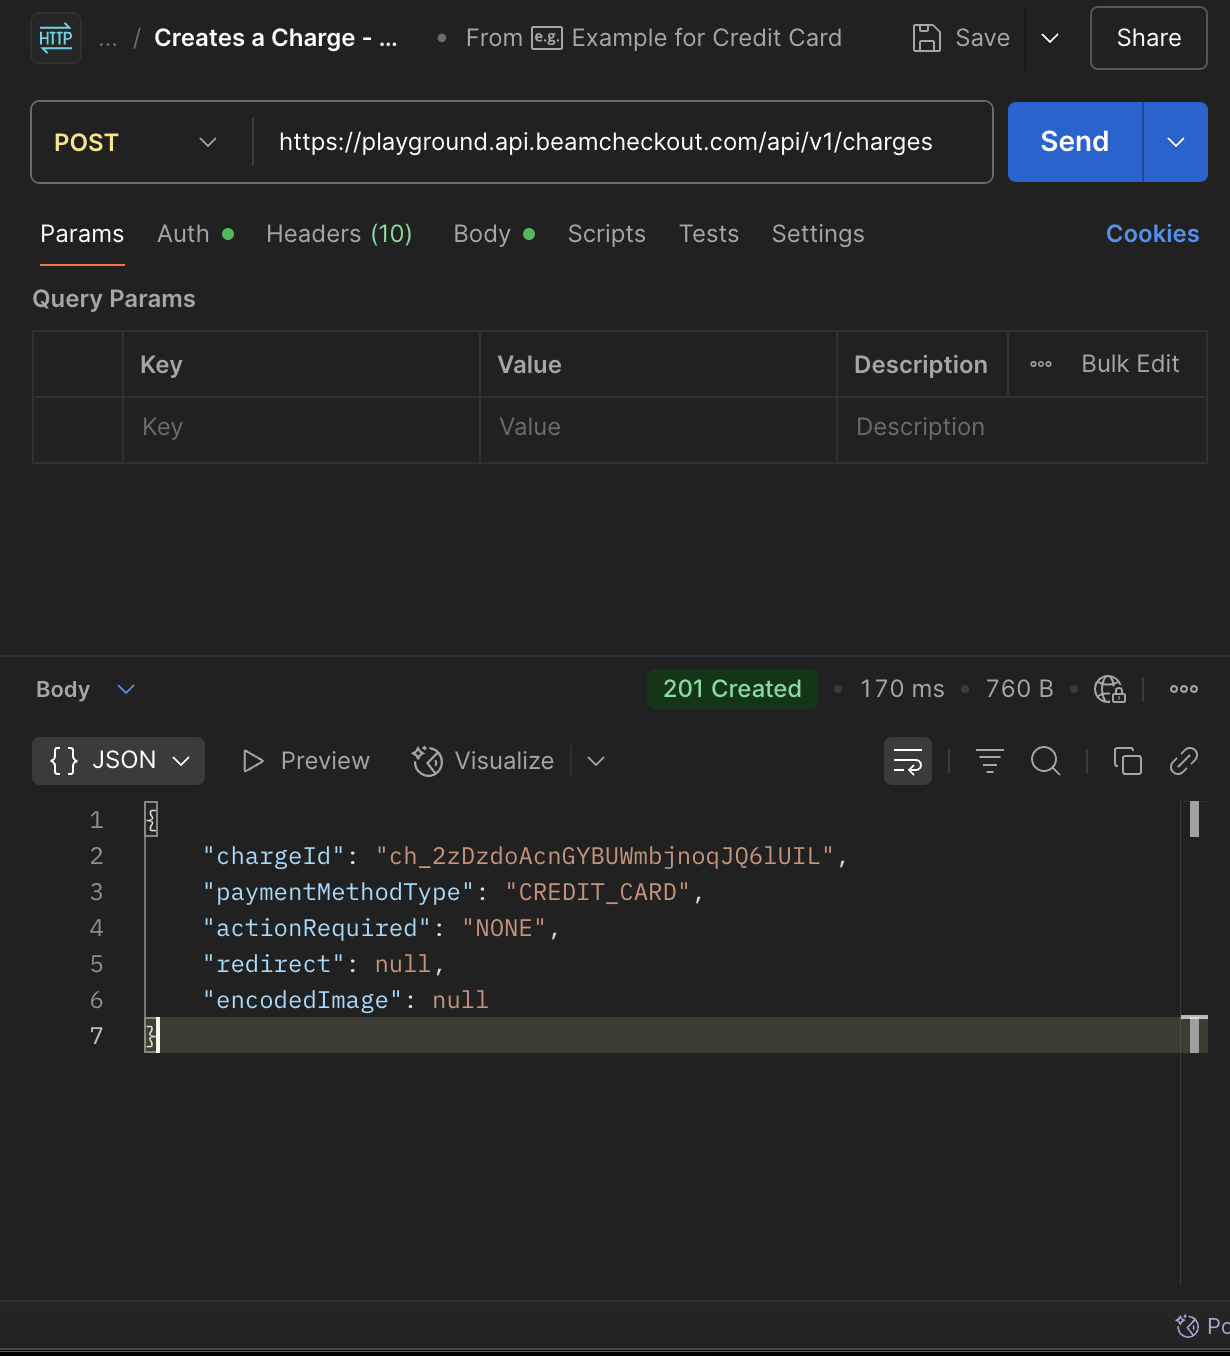
Task: Open the Send options dropdown arrow
Action: [1176, 142]
